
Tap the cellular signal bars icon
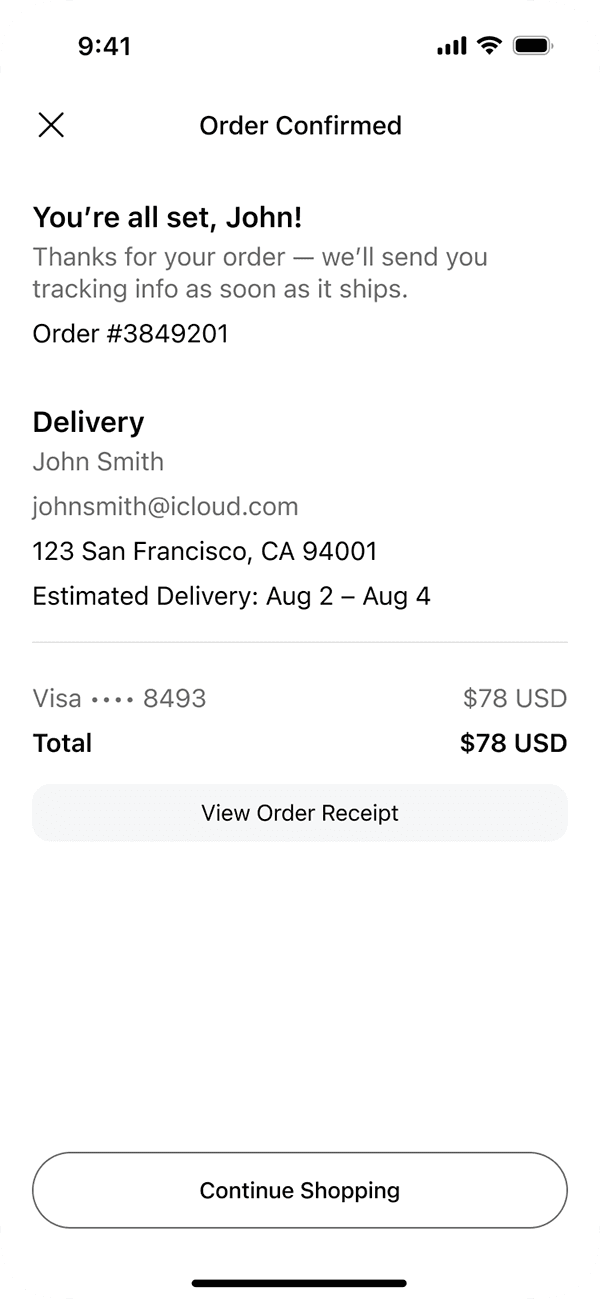[452, 46]
